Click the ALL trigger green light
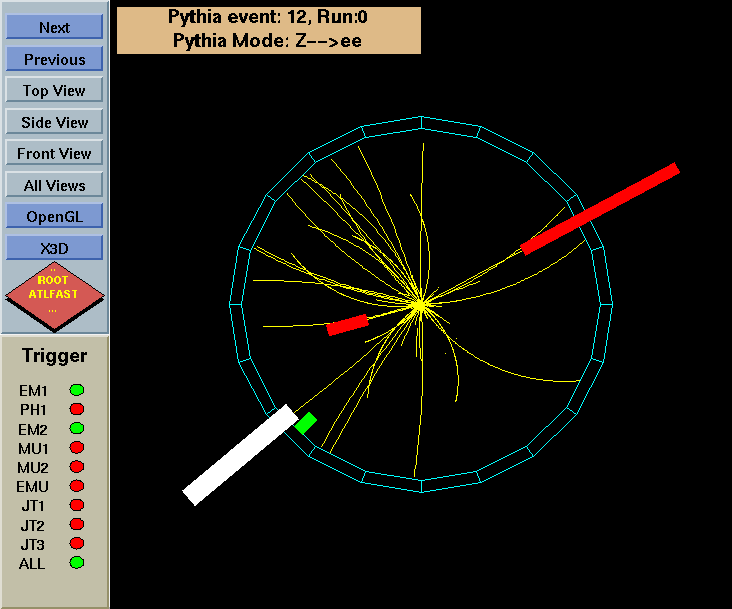The image size is (732, 609). 76,563
